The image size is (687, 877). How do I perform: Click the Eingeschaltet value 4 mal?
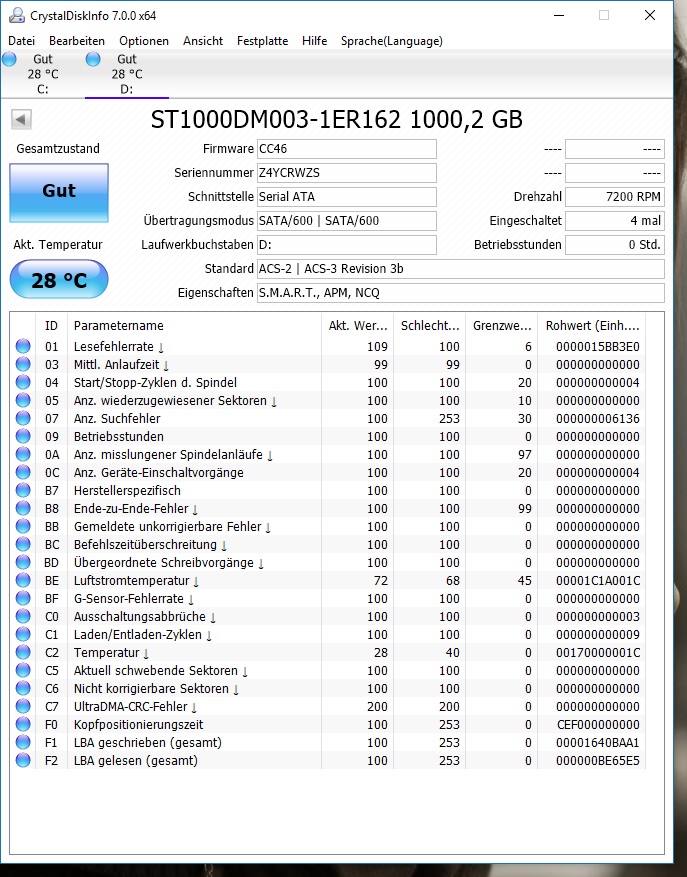tap(615, 220)
